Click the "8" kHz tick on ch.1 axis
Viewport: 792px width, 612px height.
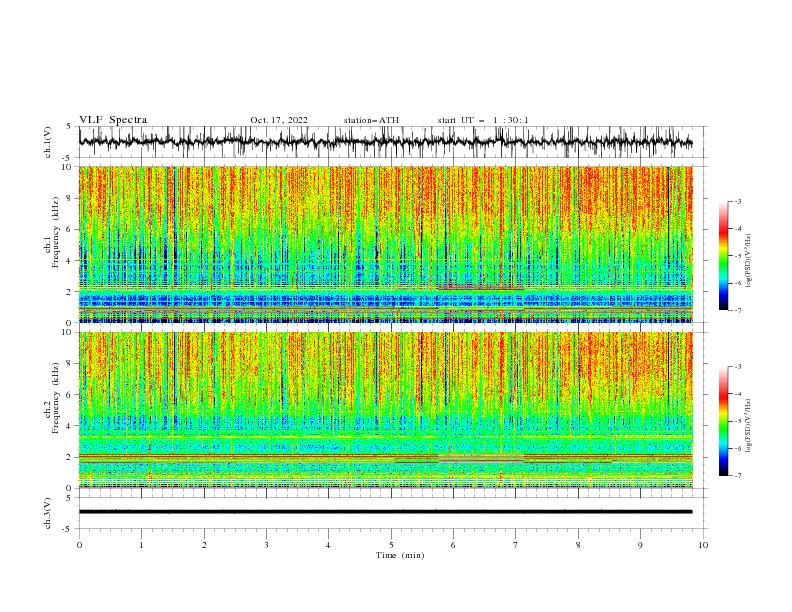pos(70,198)
